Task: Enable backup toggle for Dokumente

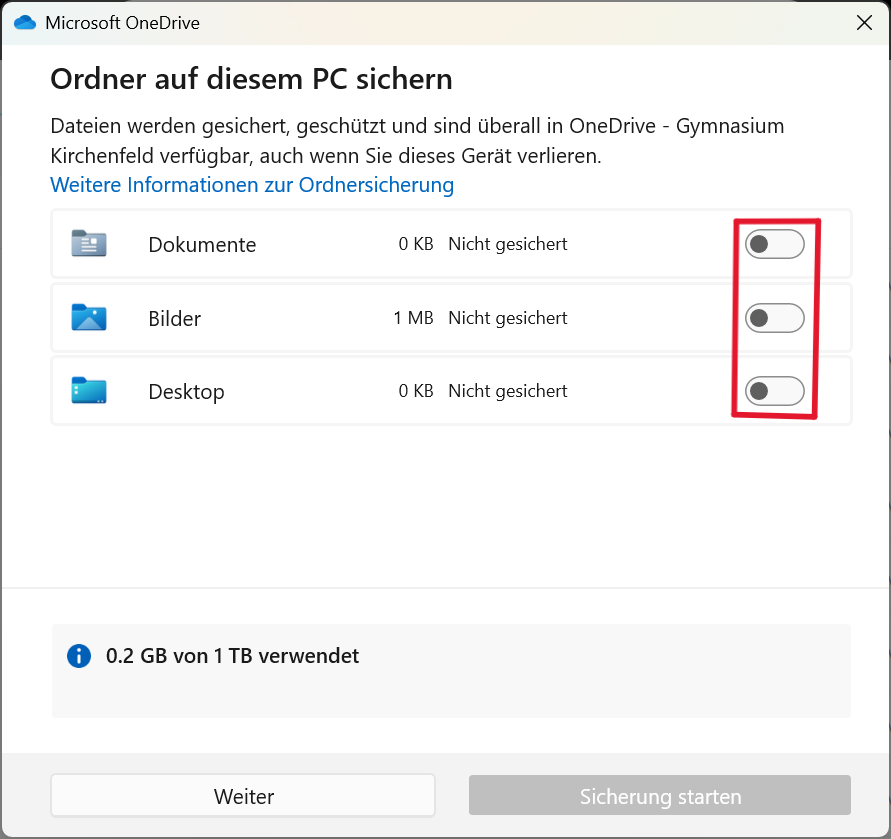Action: (774, 244)
